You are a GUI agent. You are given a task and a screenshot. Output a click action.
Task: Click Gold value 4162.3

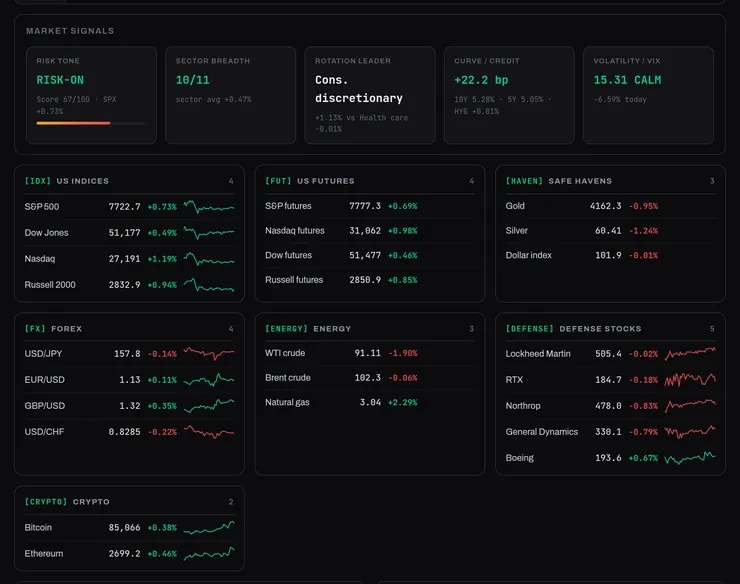605,206
